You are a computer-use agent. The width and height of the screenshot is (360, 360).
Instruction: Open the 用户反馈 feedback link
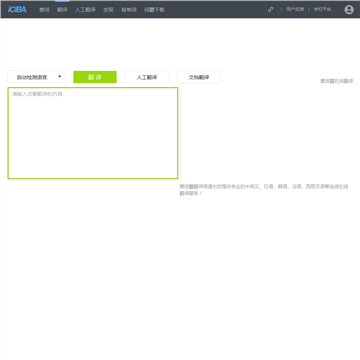pyautogui.click(x=295, y=9)
